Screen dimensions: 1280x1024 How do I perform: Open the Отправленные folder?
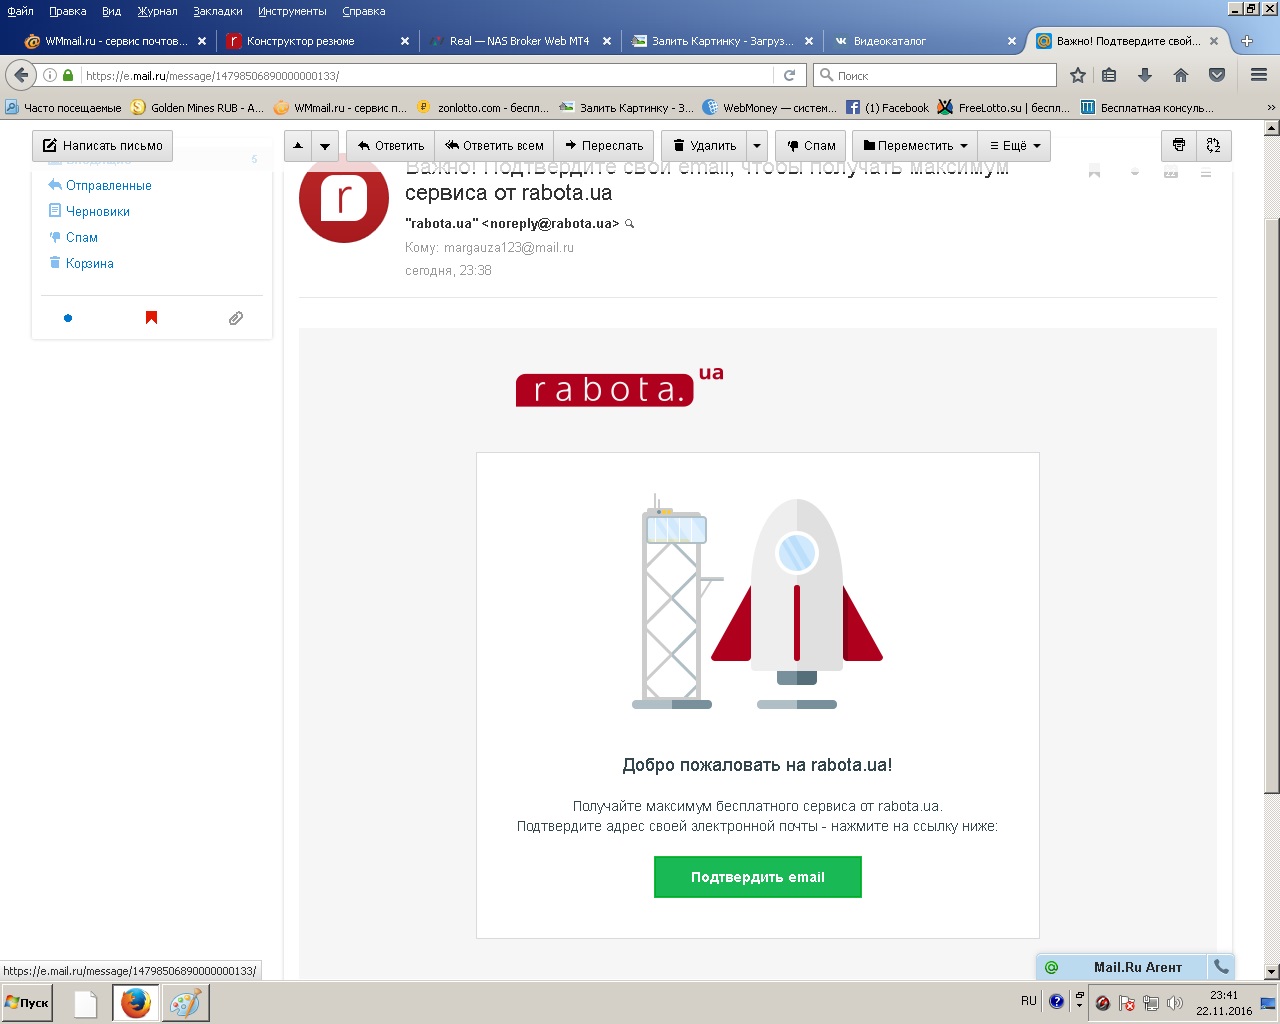tap(109, 185)
